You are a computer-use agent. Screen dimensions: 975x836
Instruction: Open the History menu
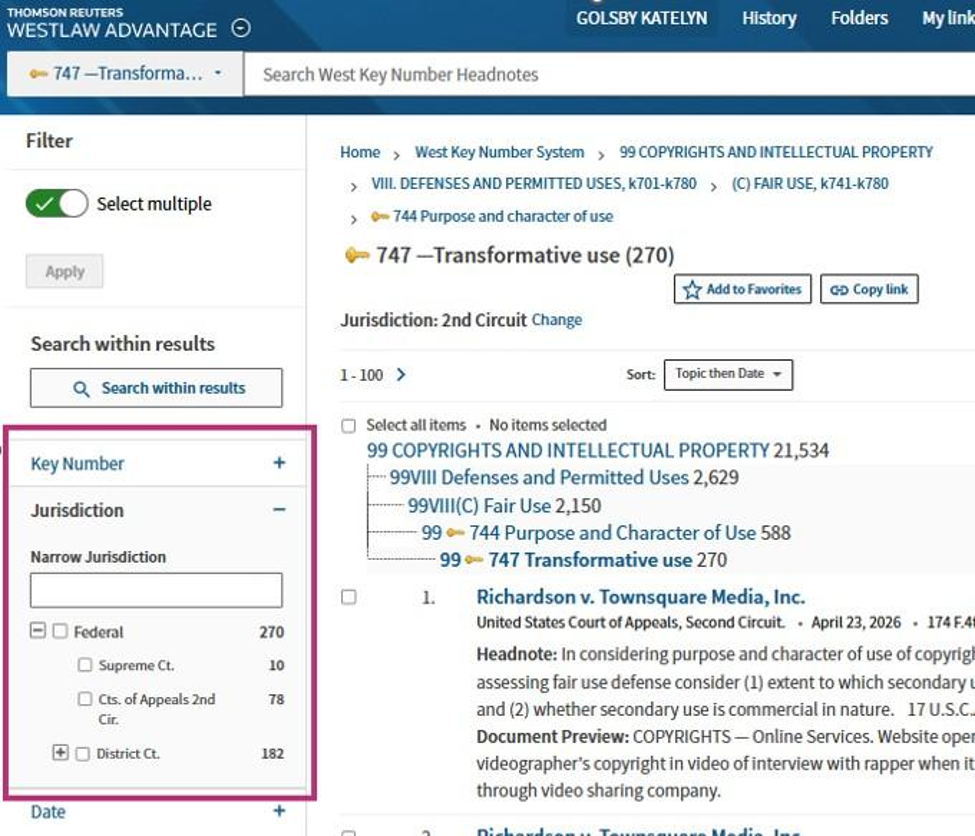[769, 19]
